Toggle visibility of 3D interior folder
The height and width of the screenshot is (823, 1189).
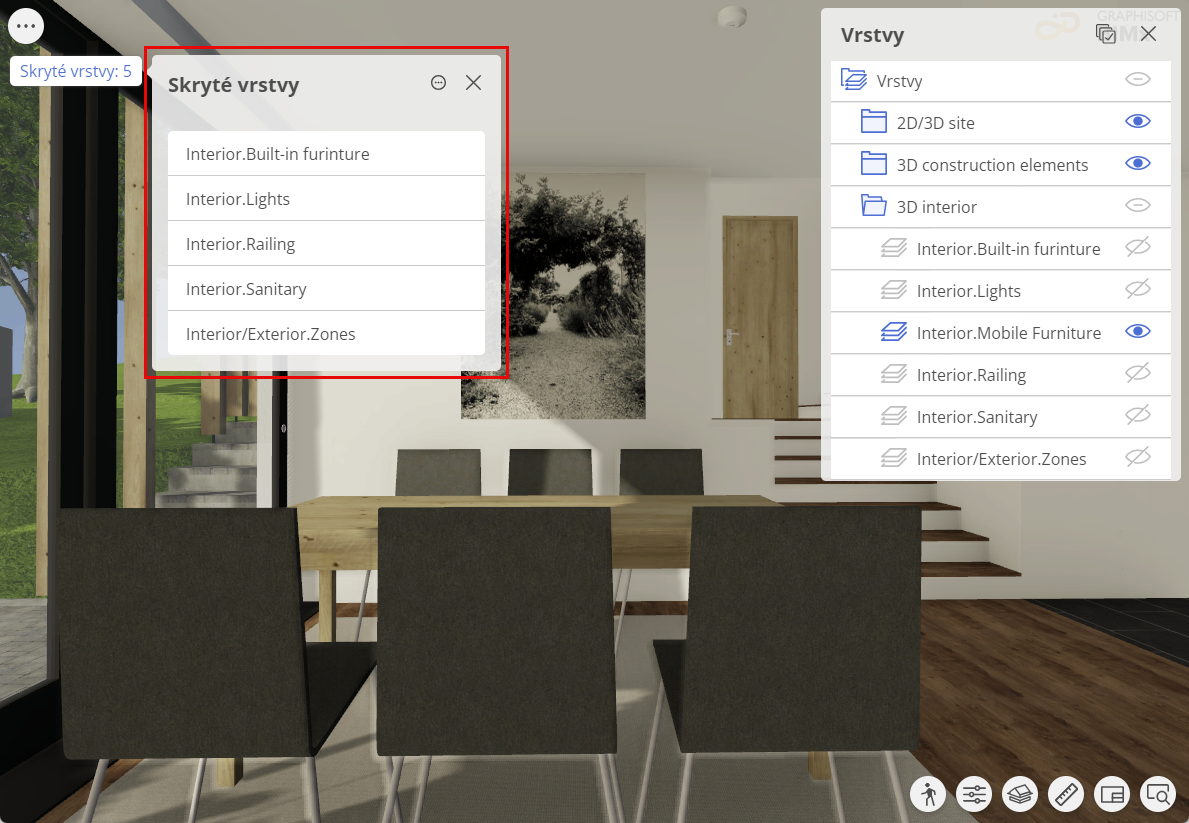(1137, 206)
